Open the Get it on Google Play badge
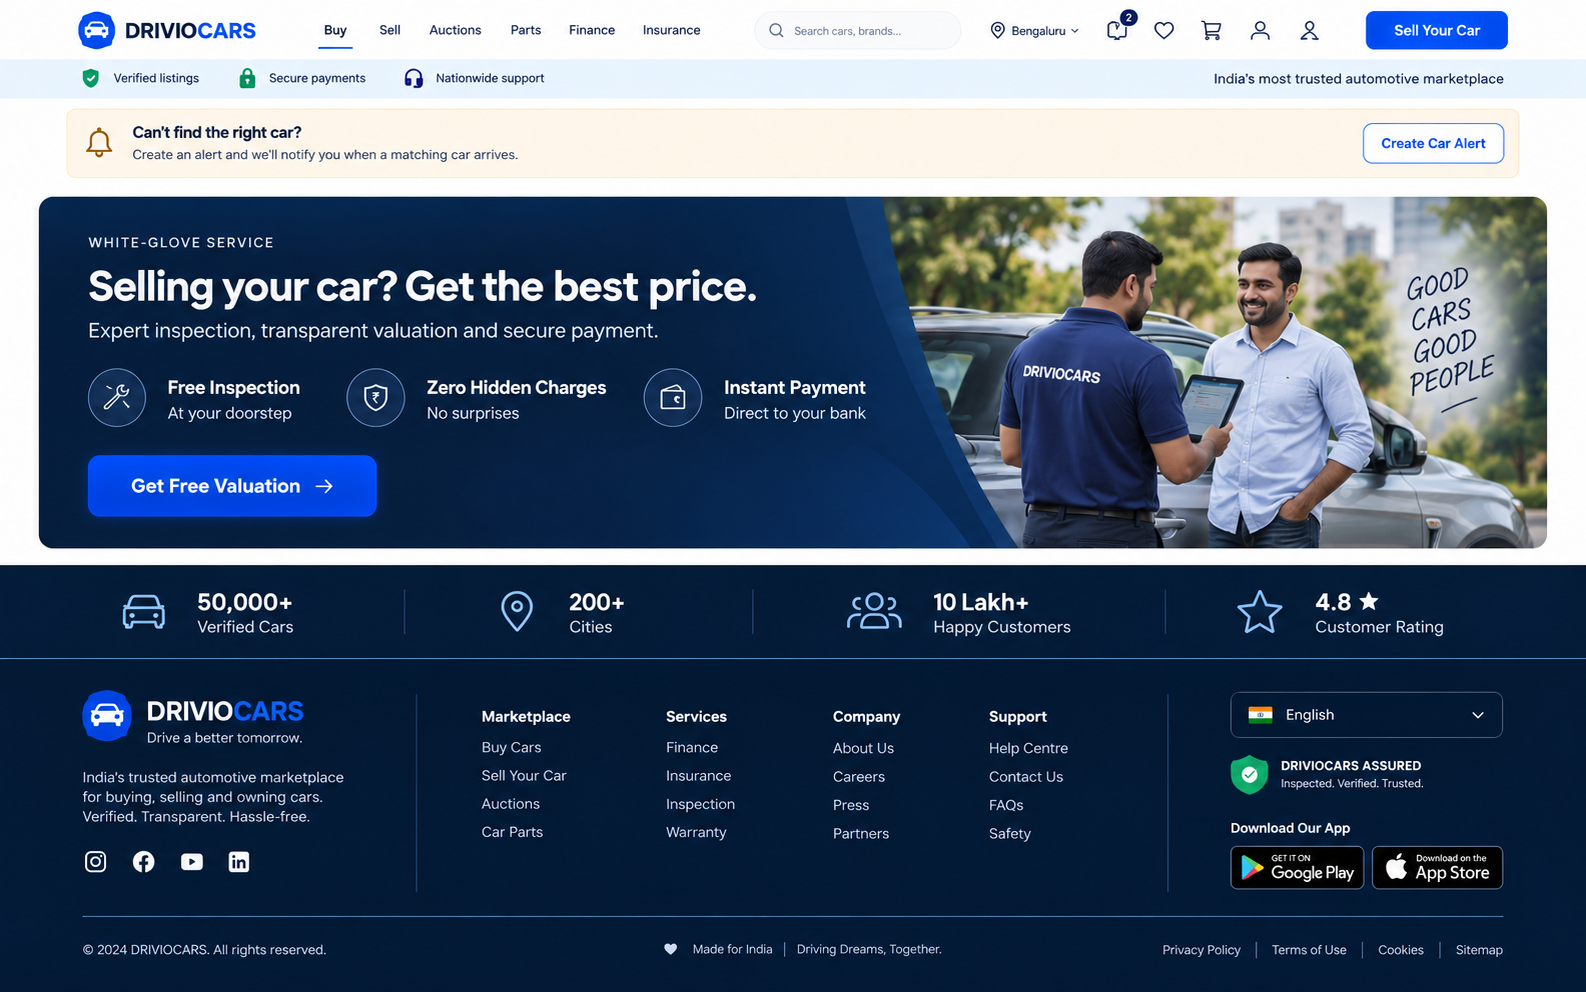The height and width of the screenshot is (992, 1586). pyautogui.click(x=1297, y=867)
